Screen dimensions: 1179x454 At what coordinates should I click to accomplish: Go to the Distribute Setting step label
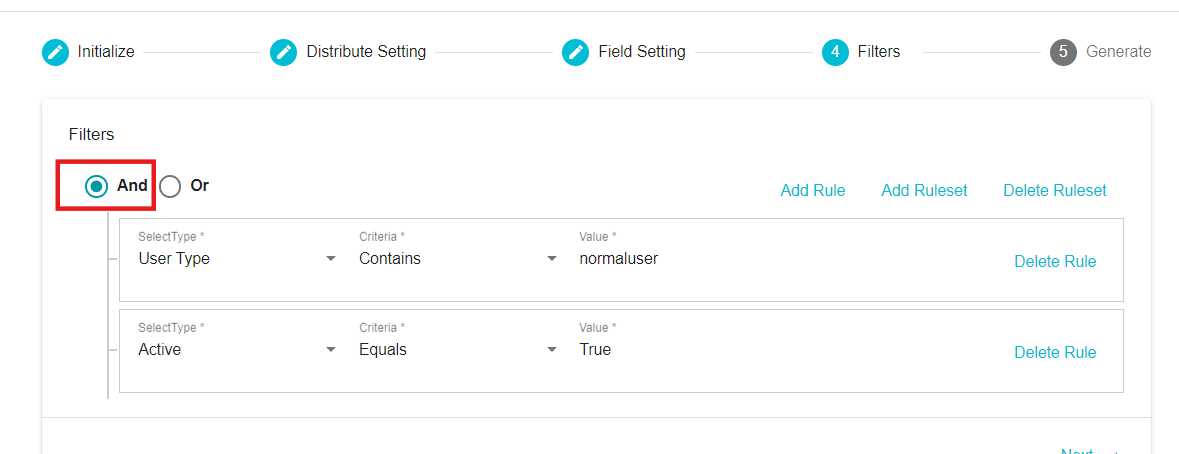coord(366,52)
